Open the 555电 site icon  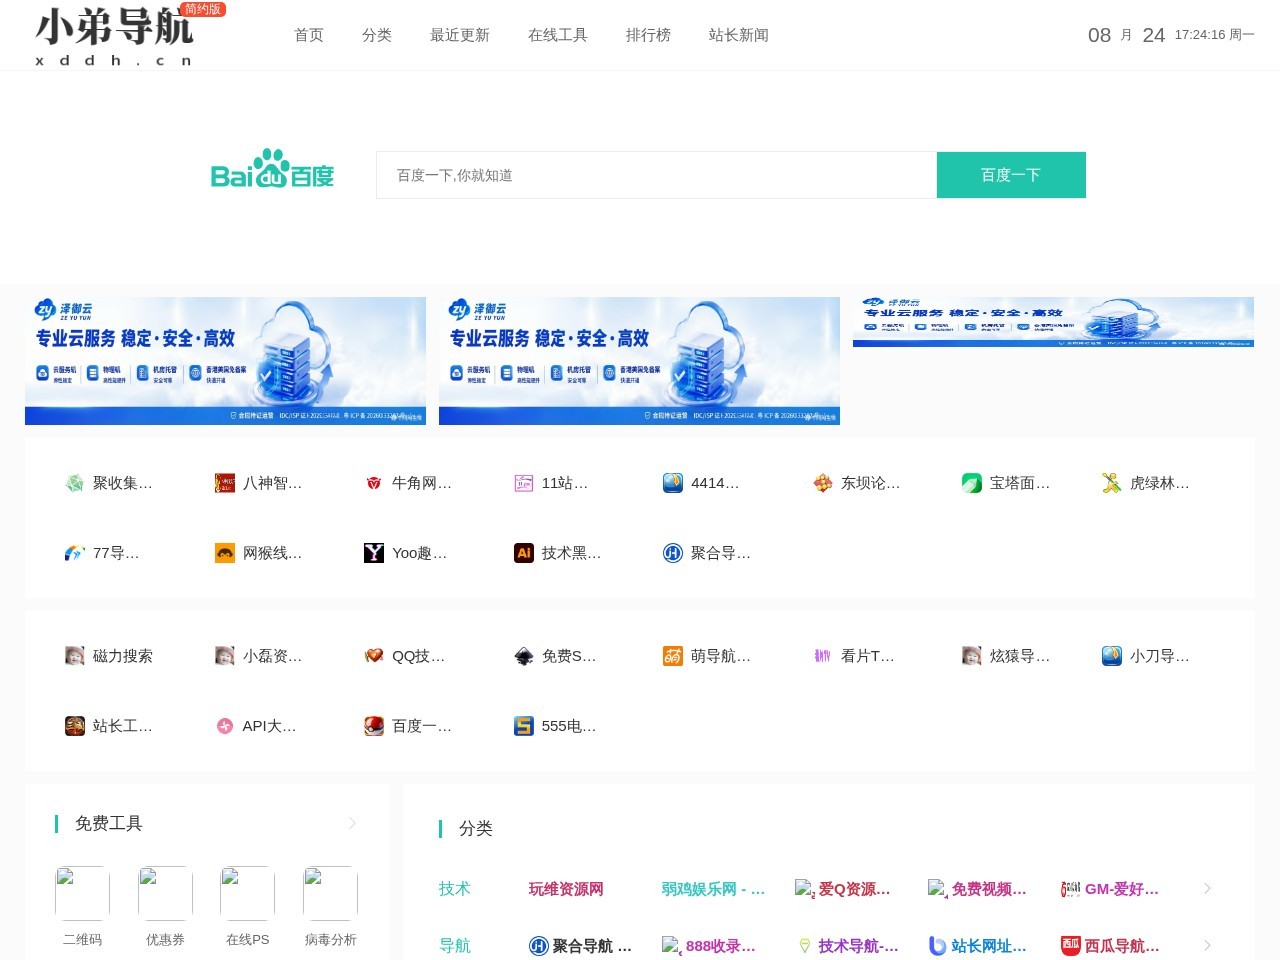[x=524, y=726]
